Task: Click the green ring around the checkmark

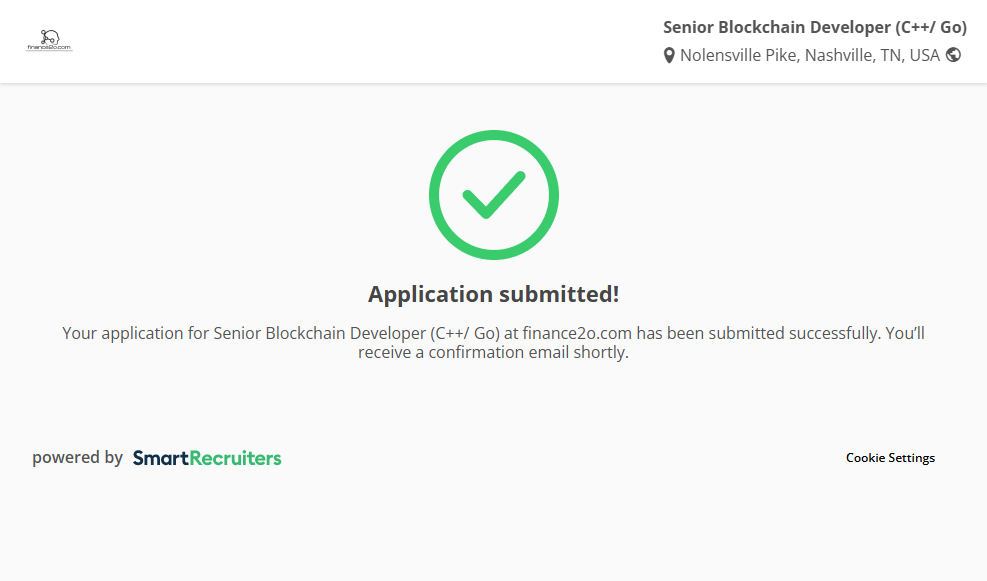Action: tap(436, 195)
